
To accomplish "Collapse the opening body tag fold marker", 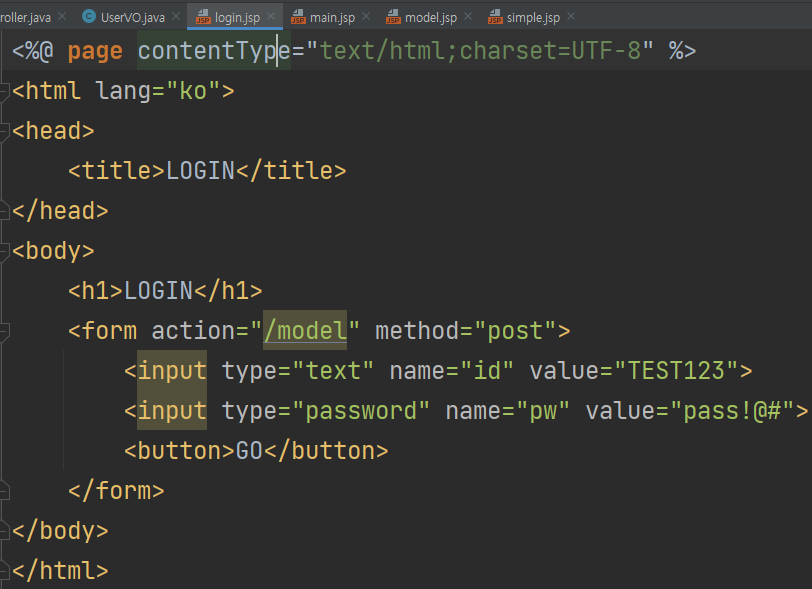I will [4, 252].
